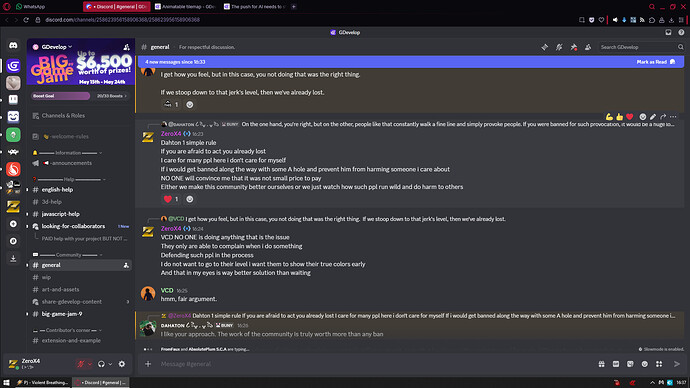React with flexed bicep emoji
Screen dimensions: 690x388
click(x=609, y=117)
